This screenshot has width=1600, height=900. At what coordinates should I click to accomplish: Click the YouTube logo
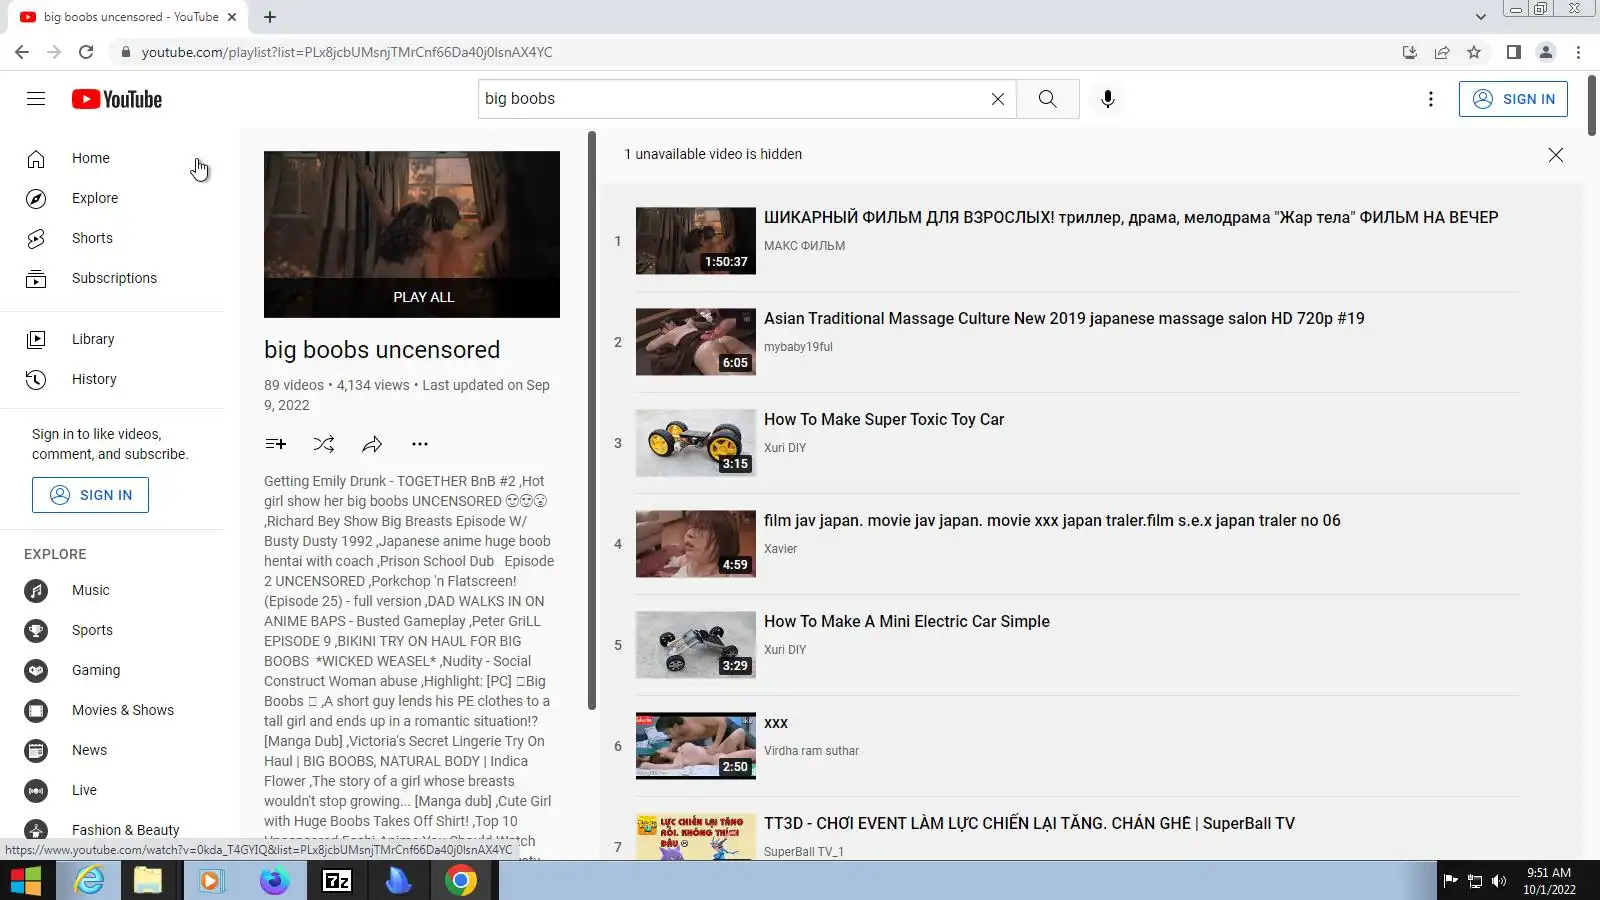(x=117, y=99)
